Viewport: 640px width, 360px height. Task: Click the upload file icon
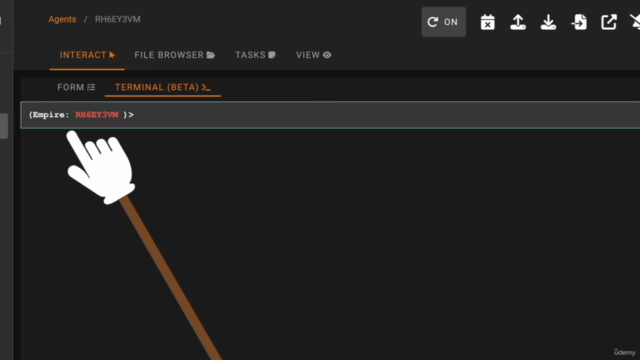click(x=518, y=22)
